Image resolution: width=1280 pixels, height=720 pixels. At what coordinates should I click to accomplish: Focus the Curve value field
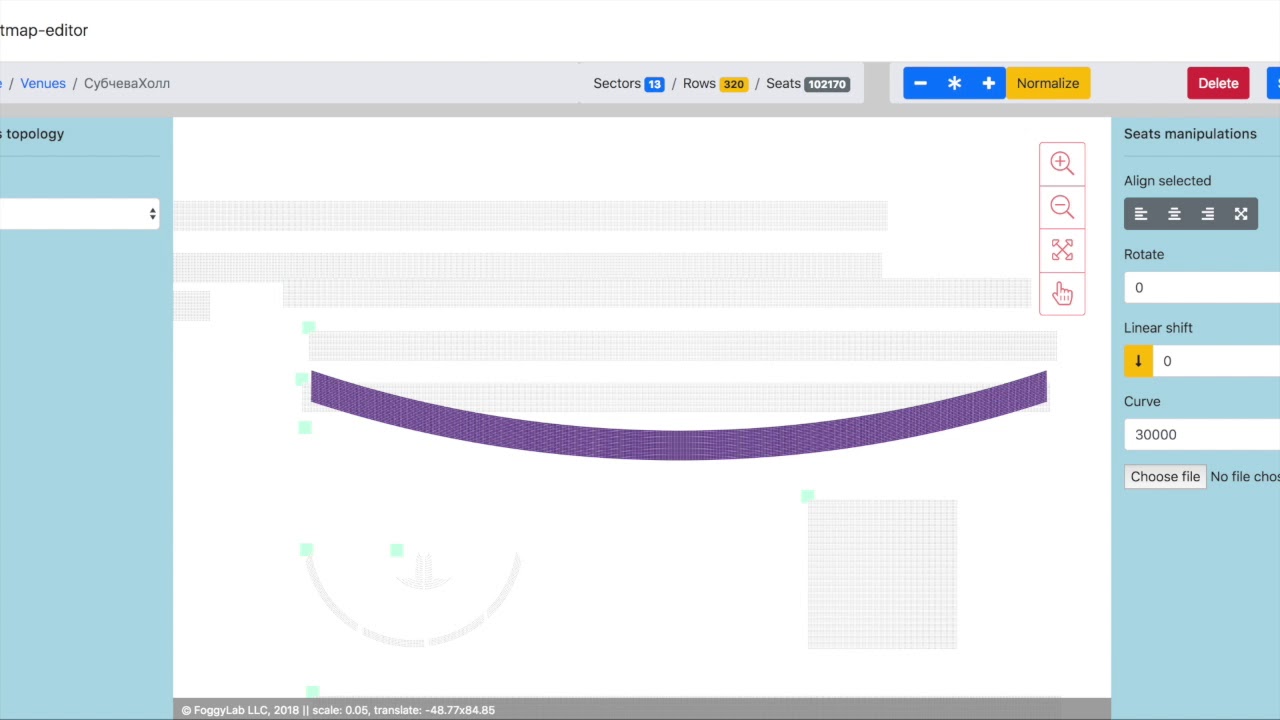(1202, 435)
